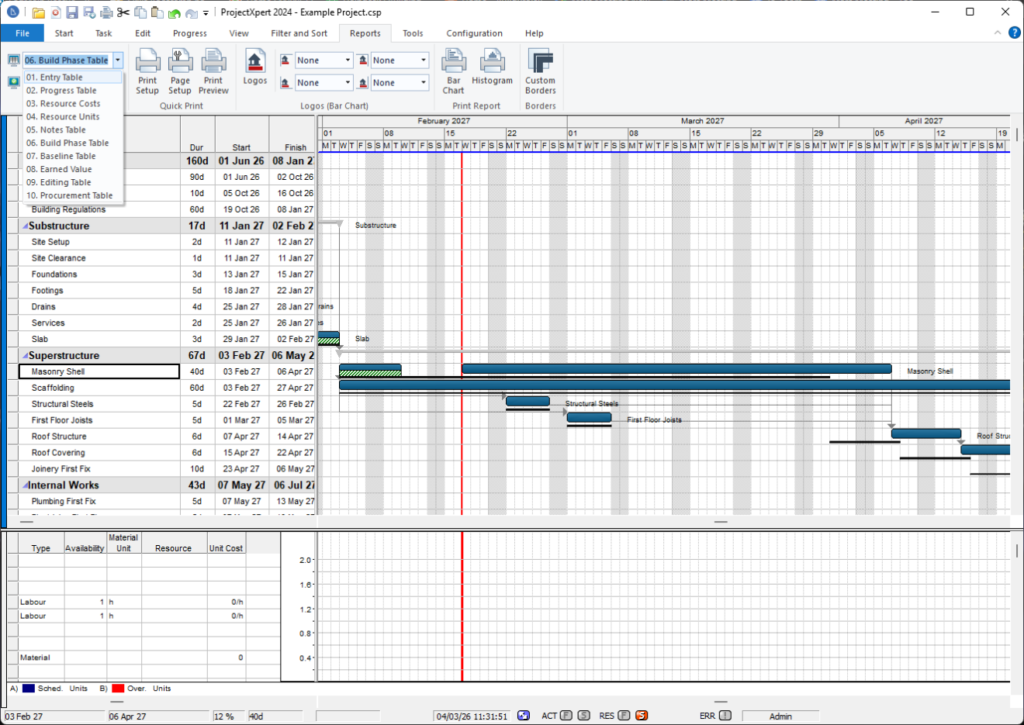The height and width of the screenshot is (725, 1024).
Task: Click the Cut scissors icon
Action: pyautogui.click(x=123, y=12)
